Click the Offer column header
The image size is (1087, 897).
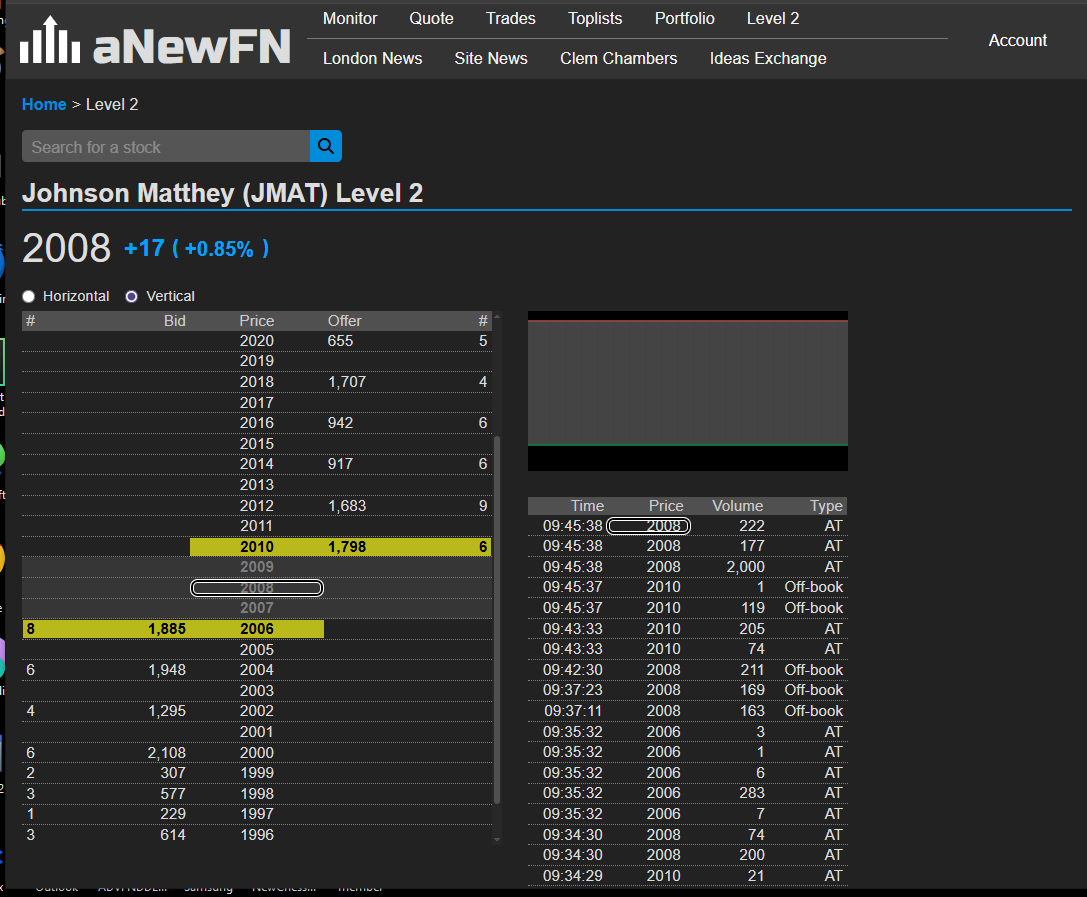click(345, 321)
